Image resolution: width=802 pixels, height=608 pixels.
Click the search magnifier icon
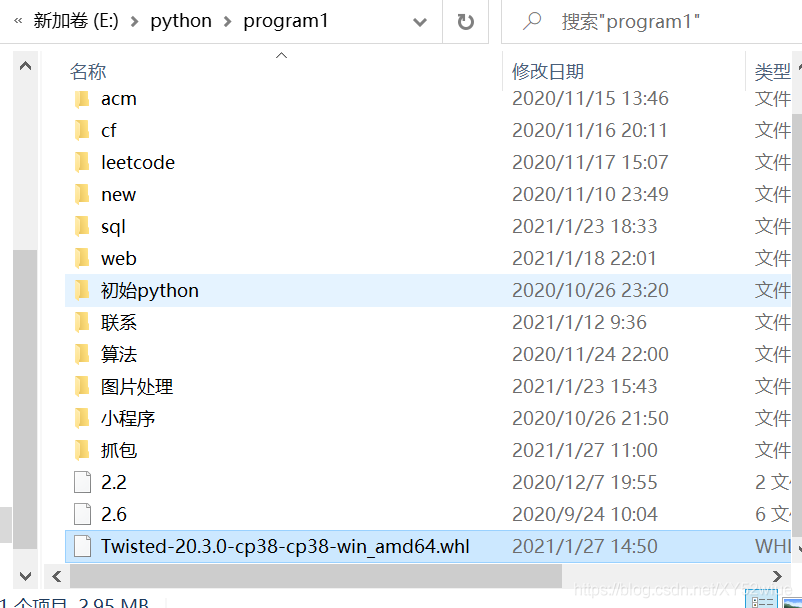tap(532, 21)
